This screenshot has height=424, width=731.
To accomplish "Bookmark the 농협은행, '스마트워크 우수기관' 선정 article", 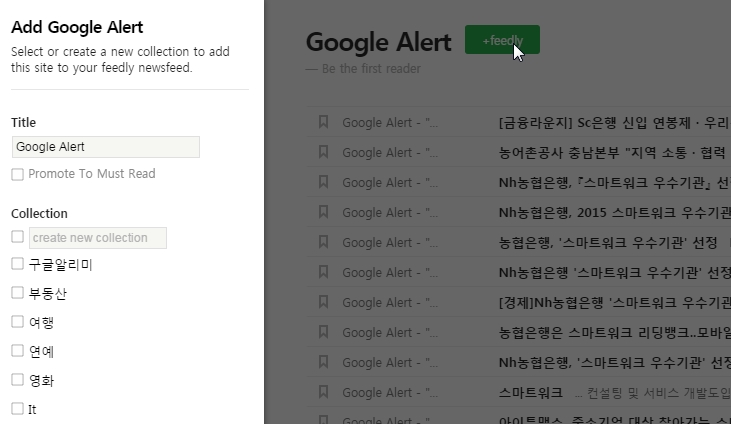I will tap(323, 242).
